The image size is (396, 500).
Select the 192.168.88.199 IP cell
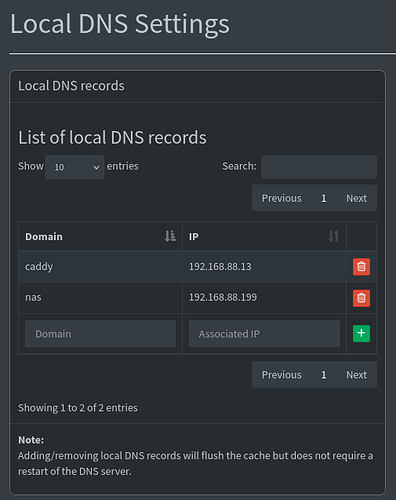pyautogui.click(x=264, y=298)
